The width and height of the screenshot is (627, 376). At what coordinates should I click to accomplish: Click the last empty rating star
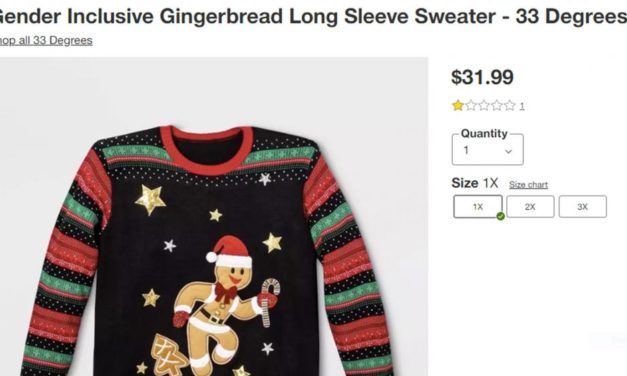coord(509,106)
